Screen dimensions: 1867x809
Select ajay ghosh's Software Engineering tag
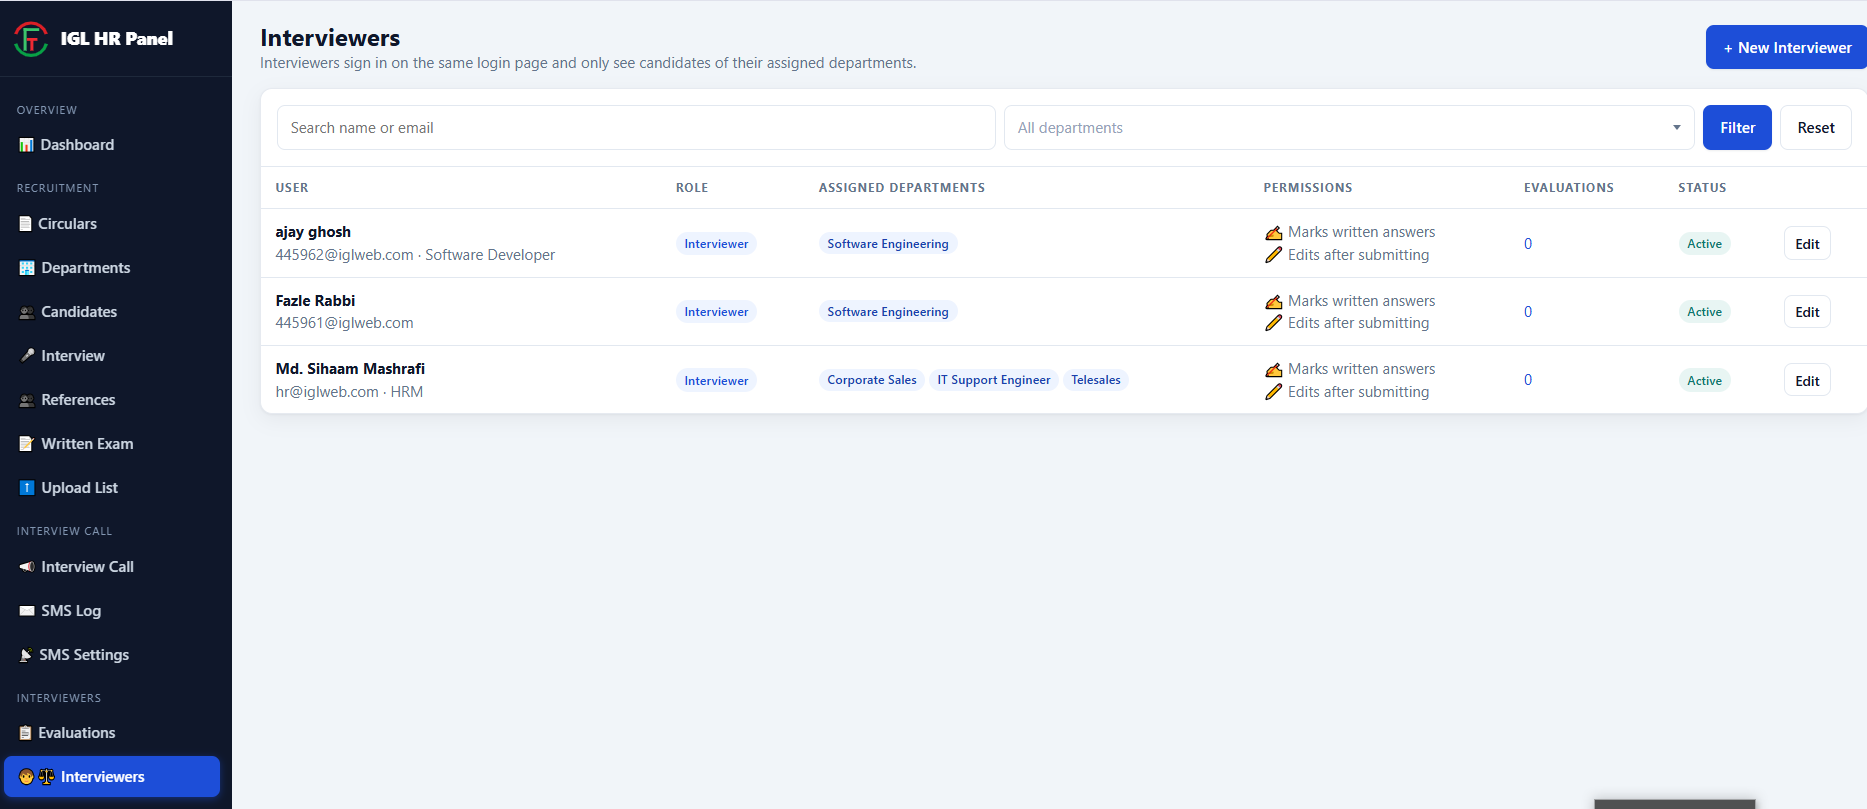click(x=888, y=244)
